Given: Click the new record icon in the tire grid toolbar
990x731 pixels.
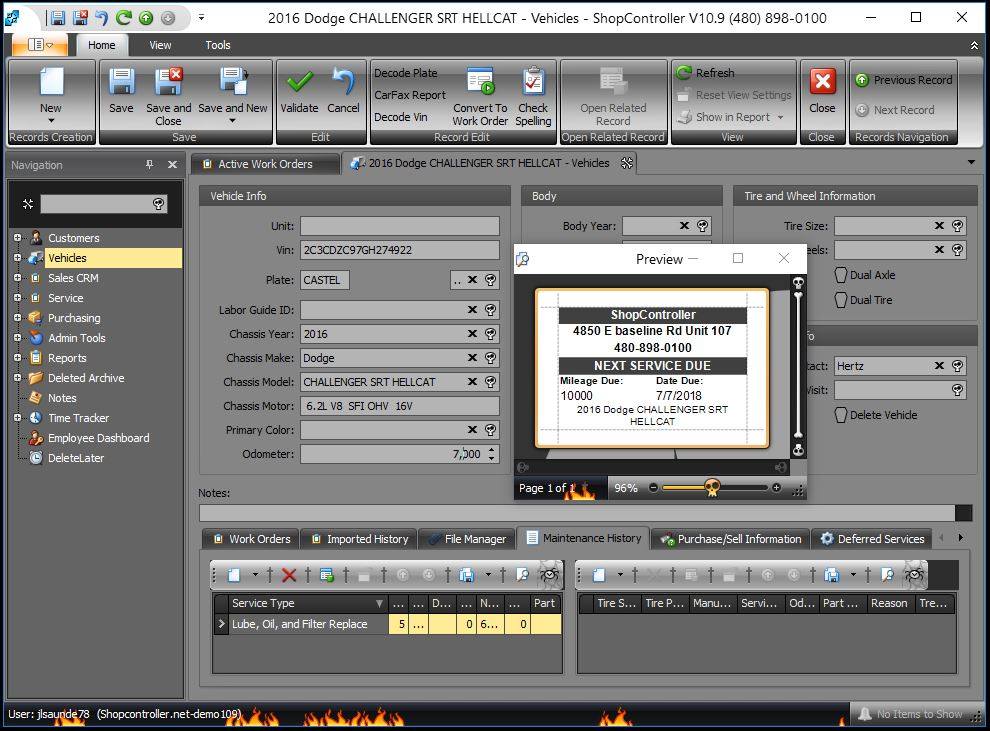Looking at the screenshot, I should [x=599, y=574].
